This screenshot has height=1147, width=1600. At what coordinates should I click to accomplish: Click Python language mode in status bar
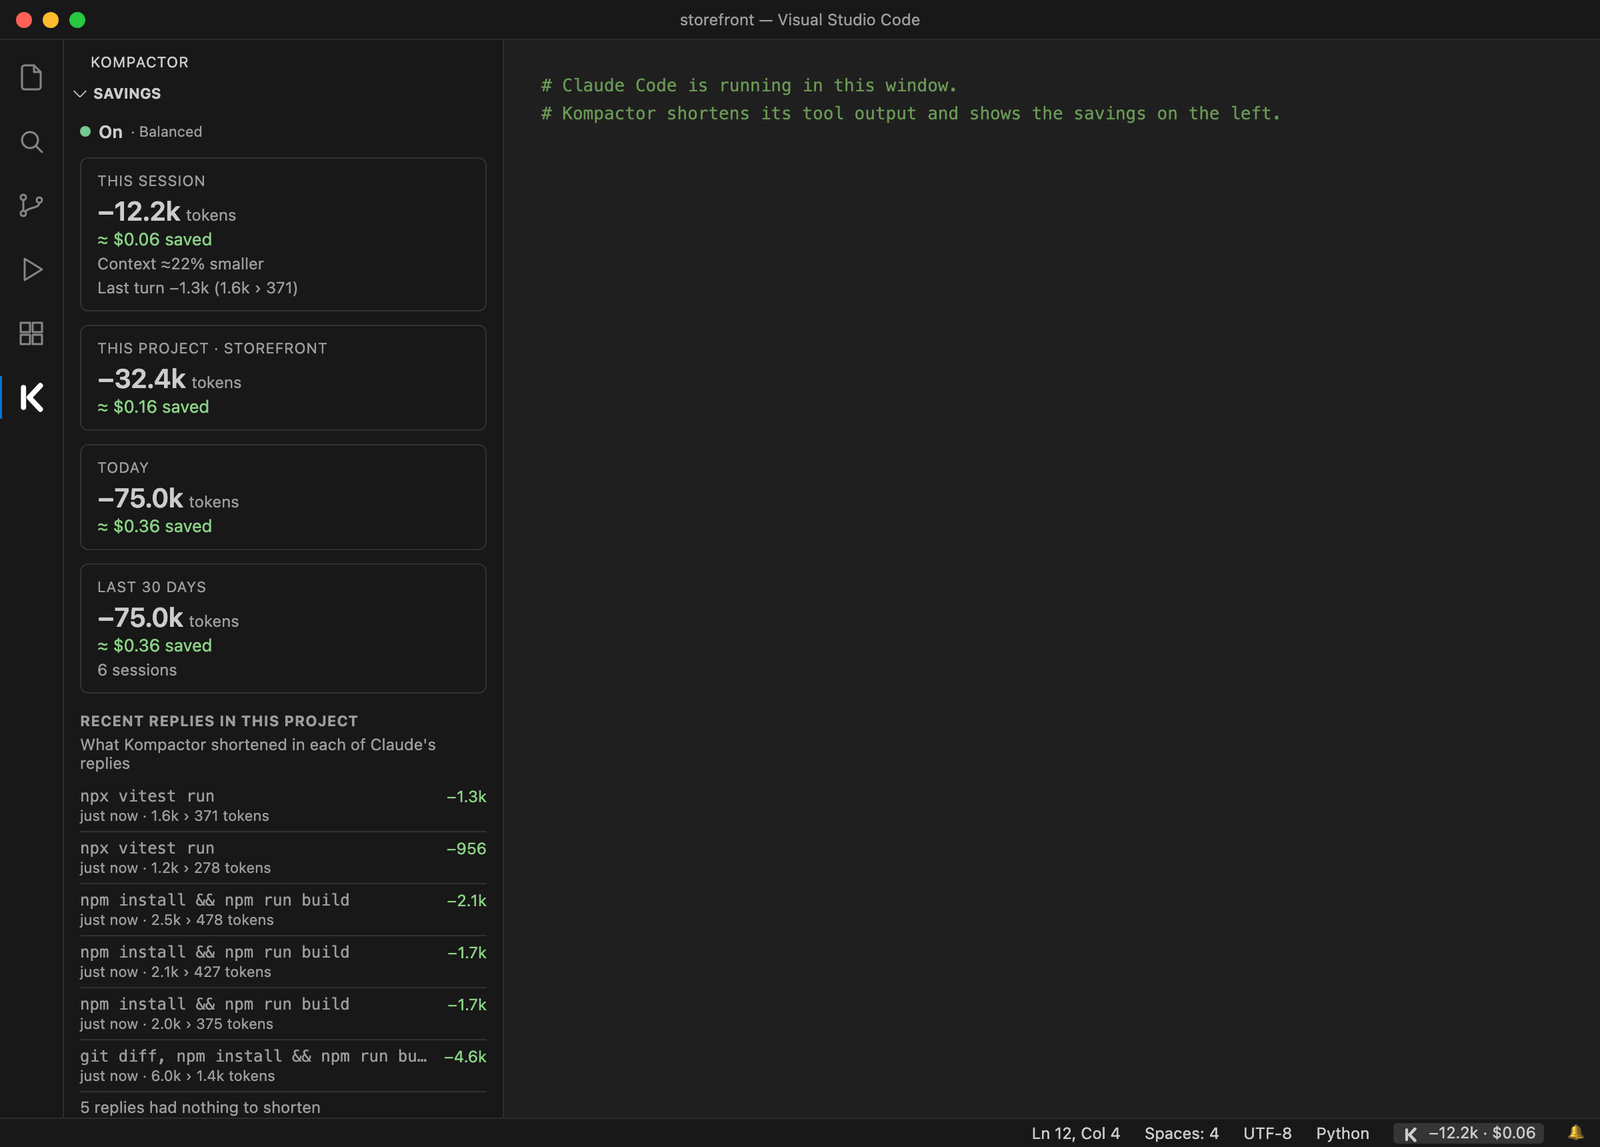coord(1342,1133)
